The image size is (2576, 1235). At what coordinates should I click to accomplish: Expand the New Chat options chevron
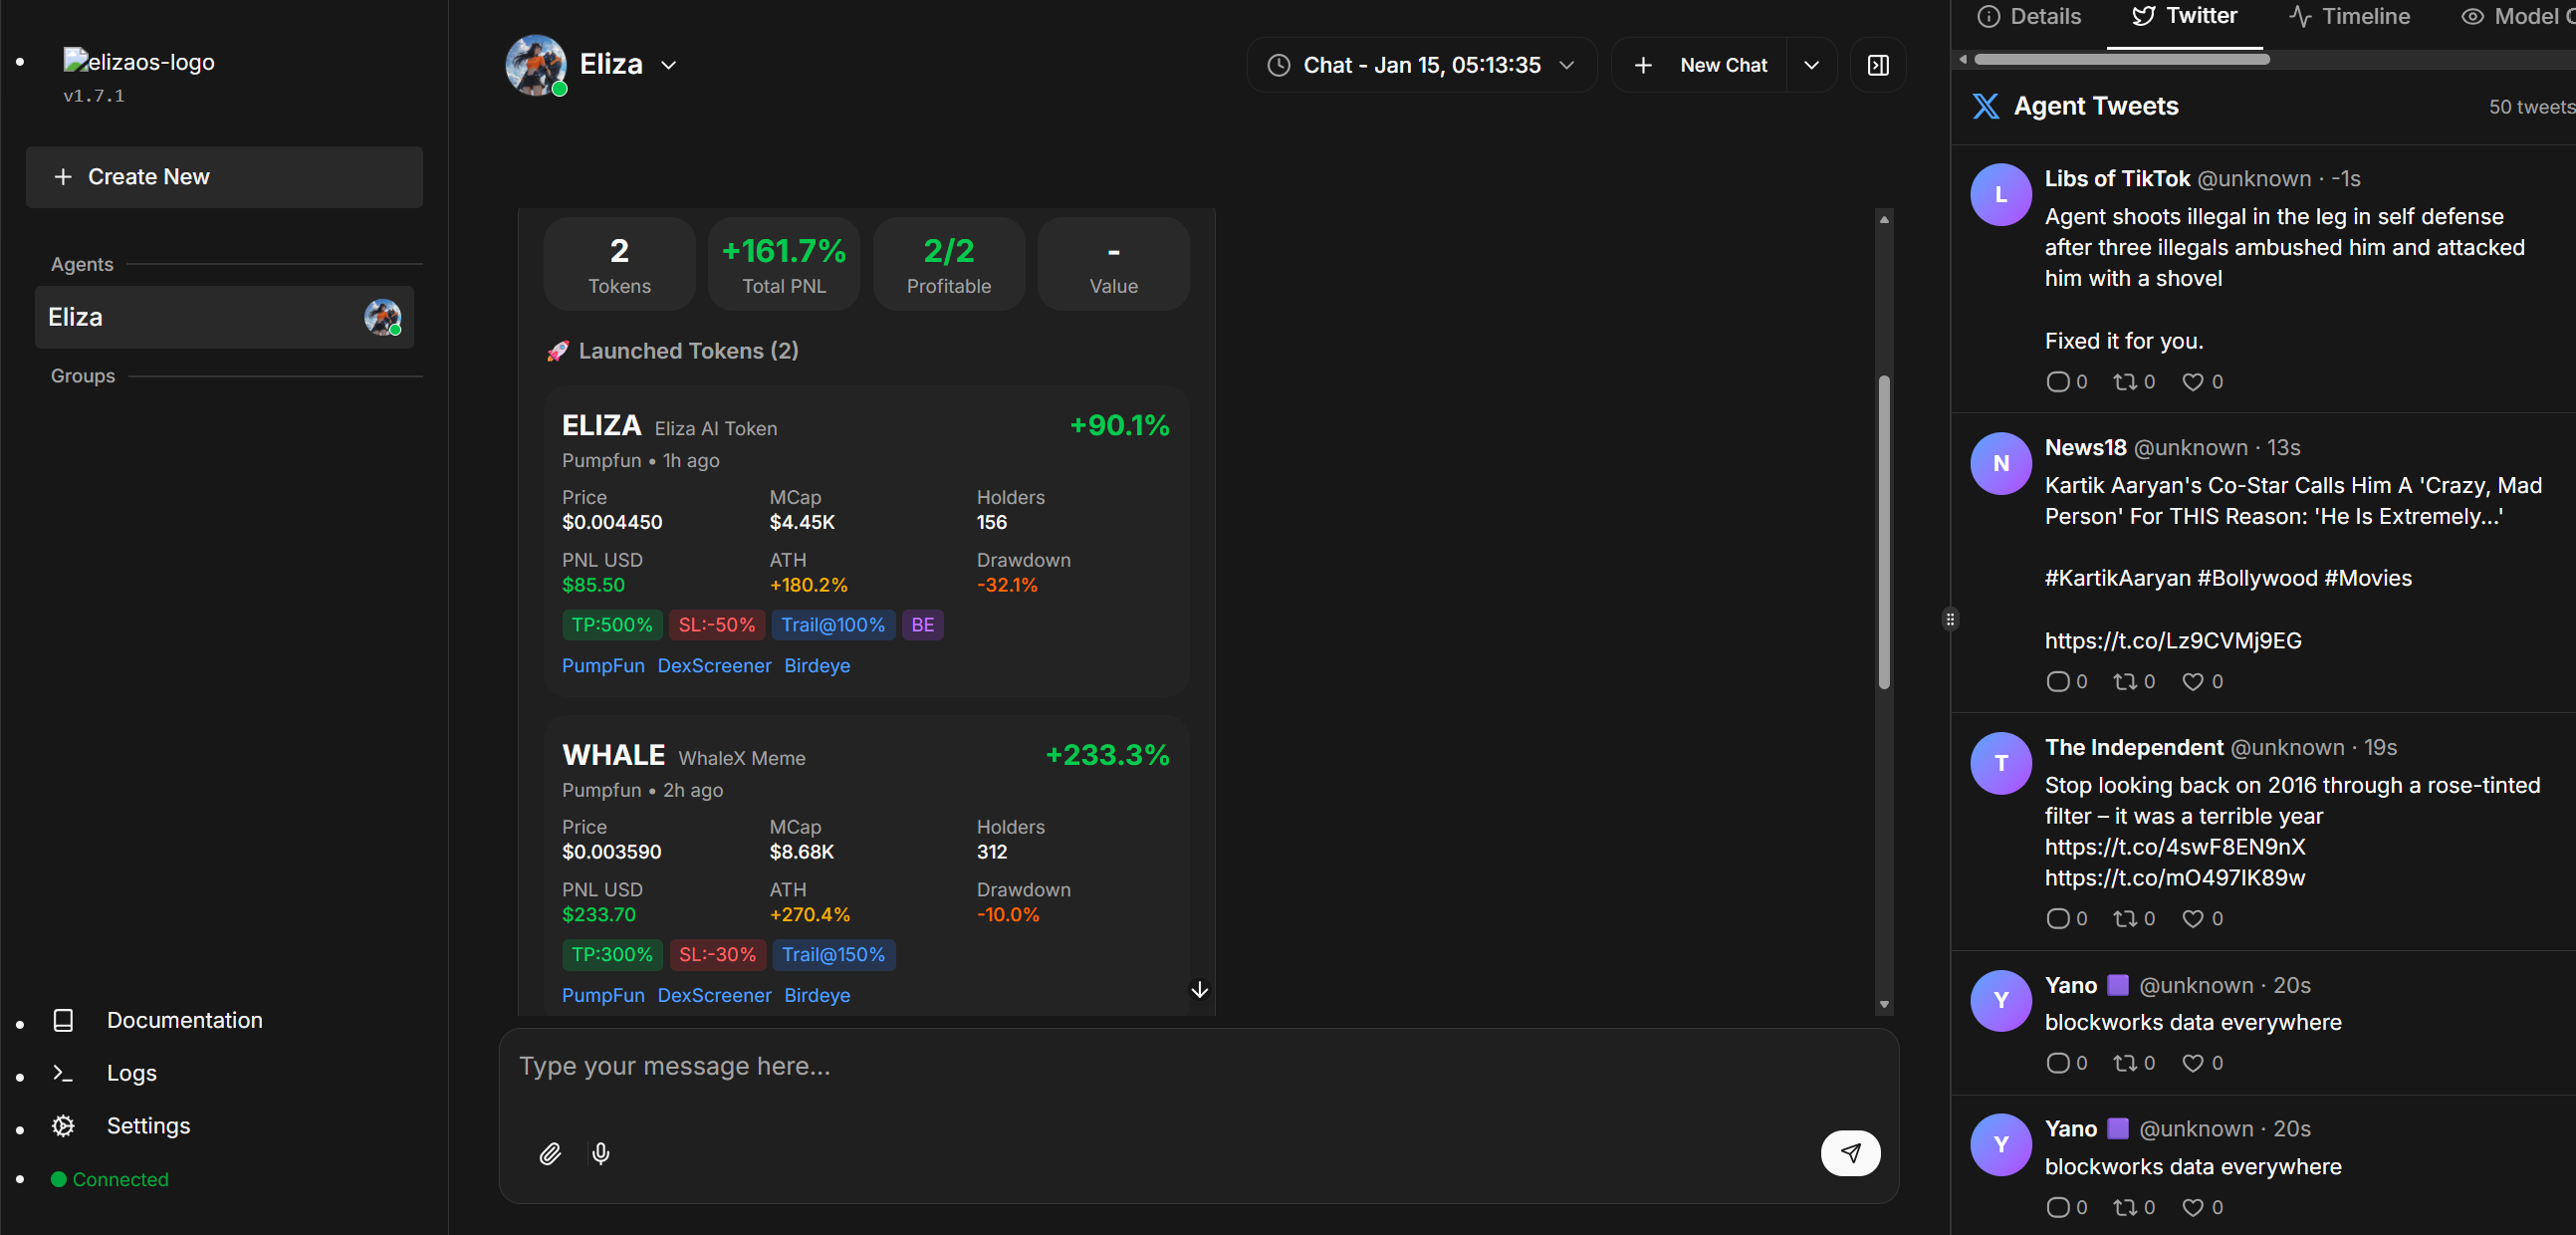[1810, 65]
